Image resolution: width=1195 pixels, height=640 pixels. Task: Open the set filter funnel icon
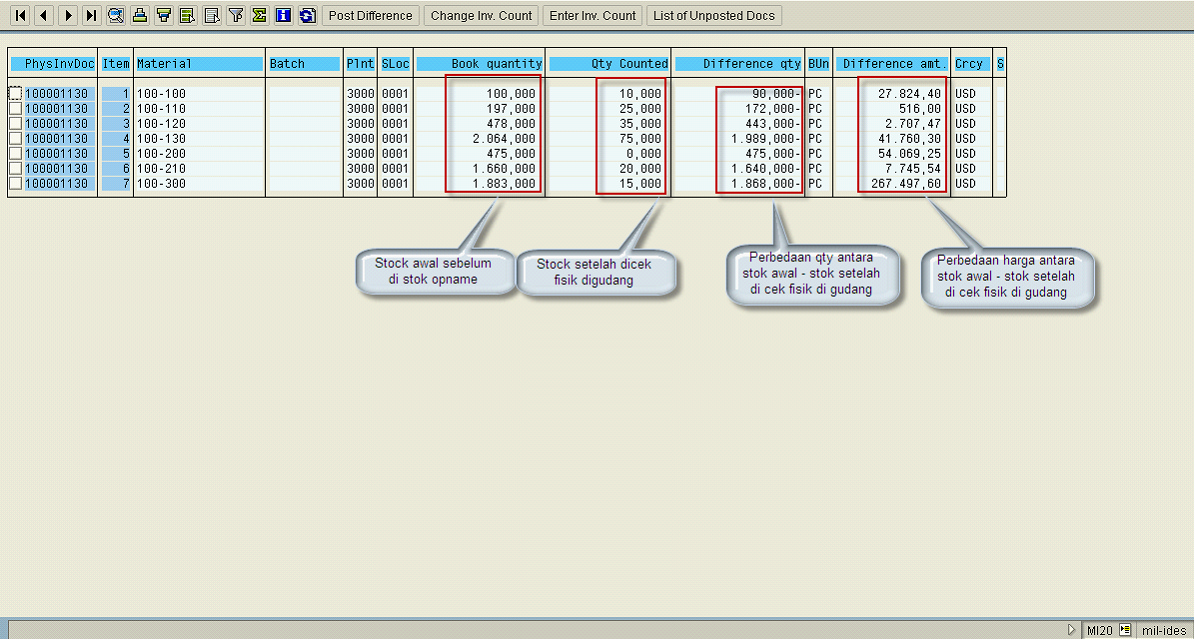[x=236, y=16]
